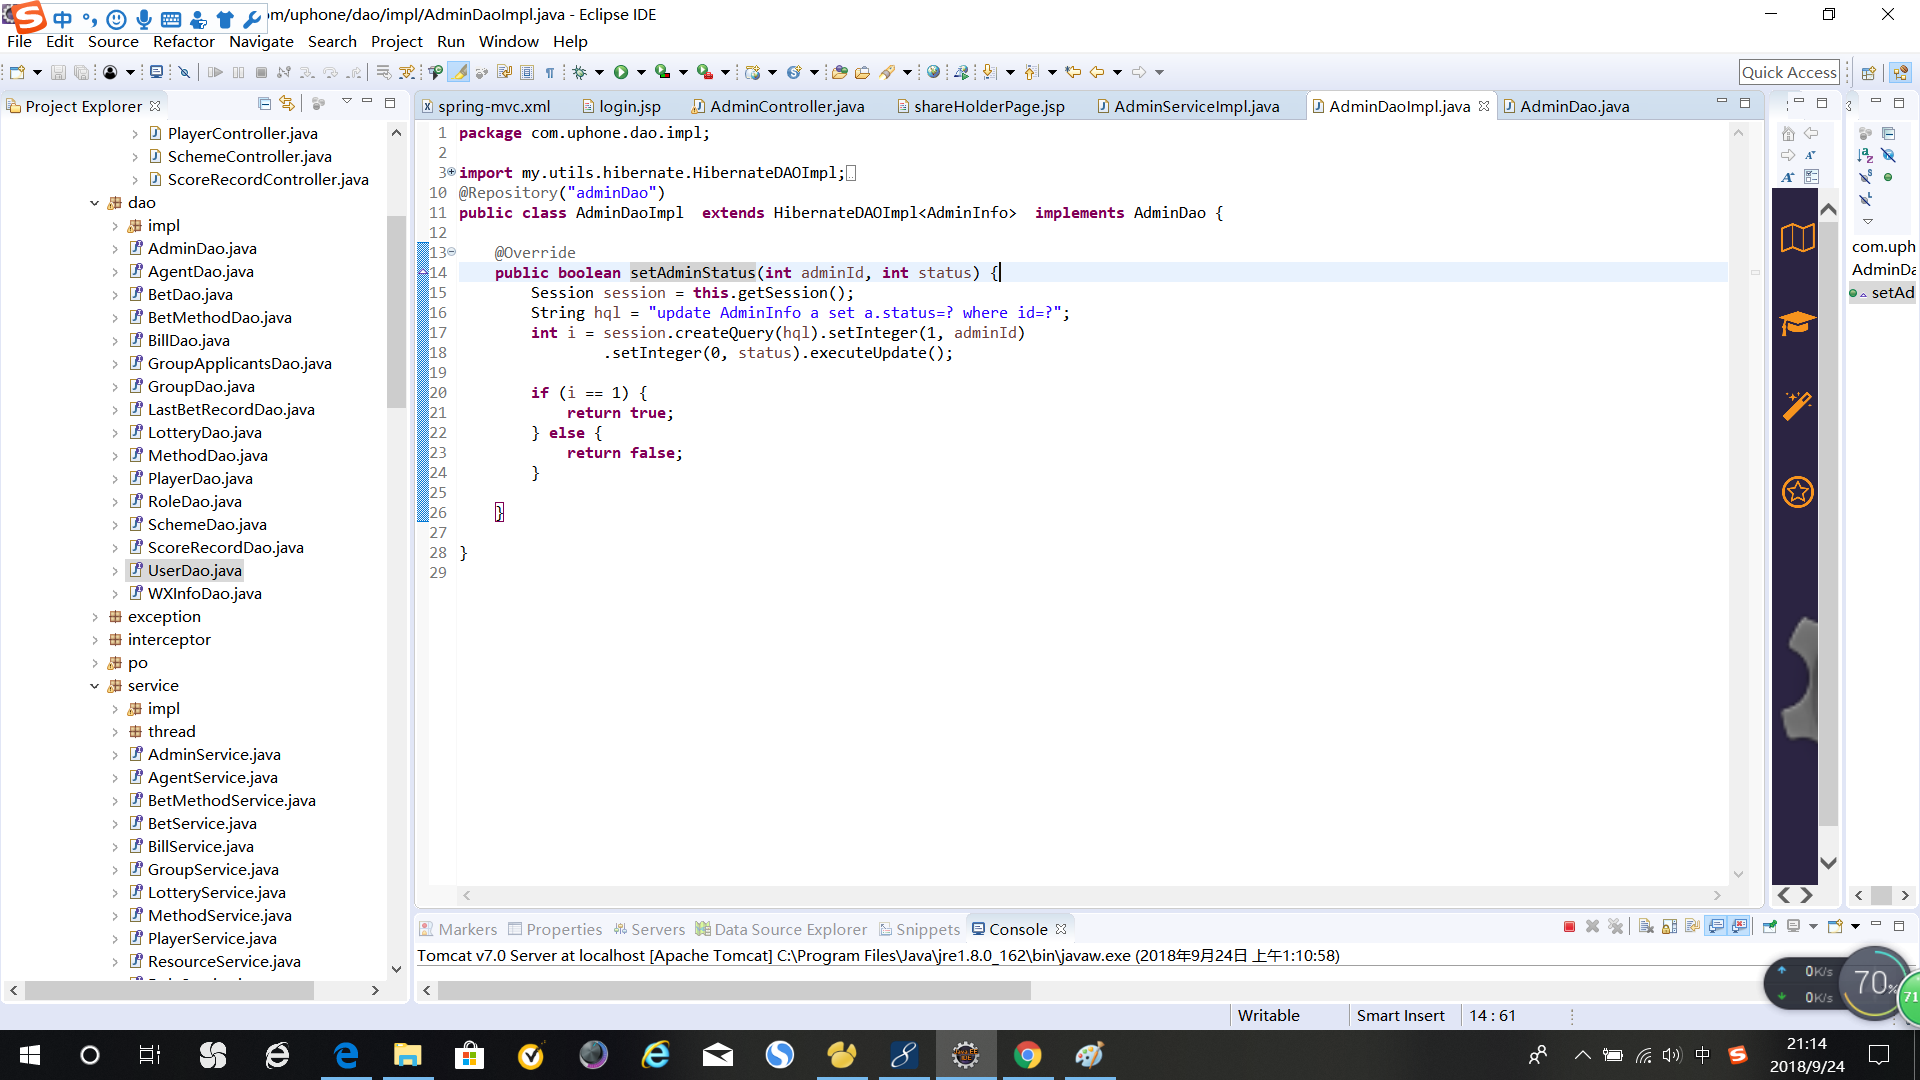Click the Java EE perspective icon

1901,73
